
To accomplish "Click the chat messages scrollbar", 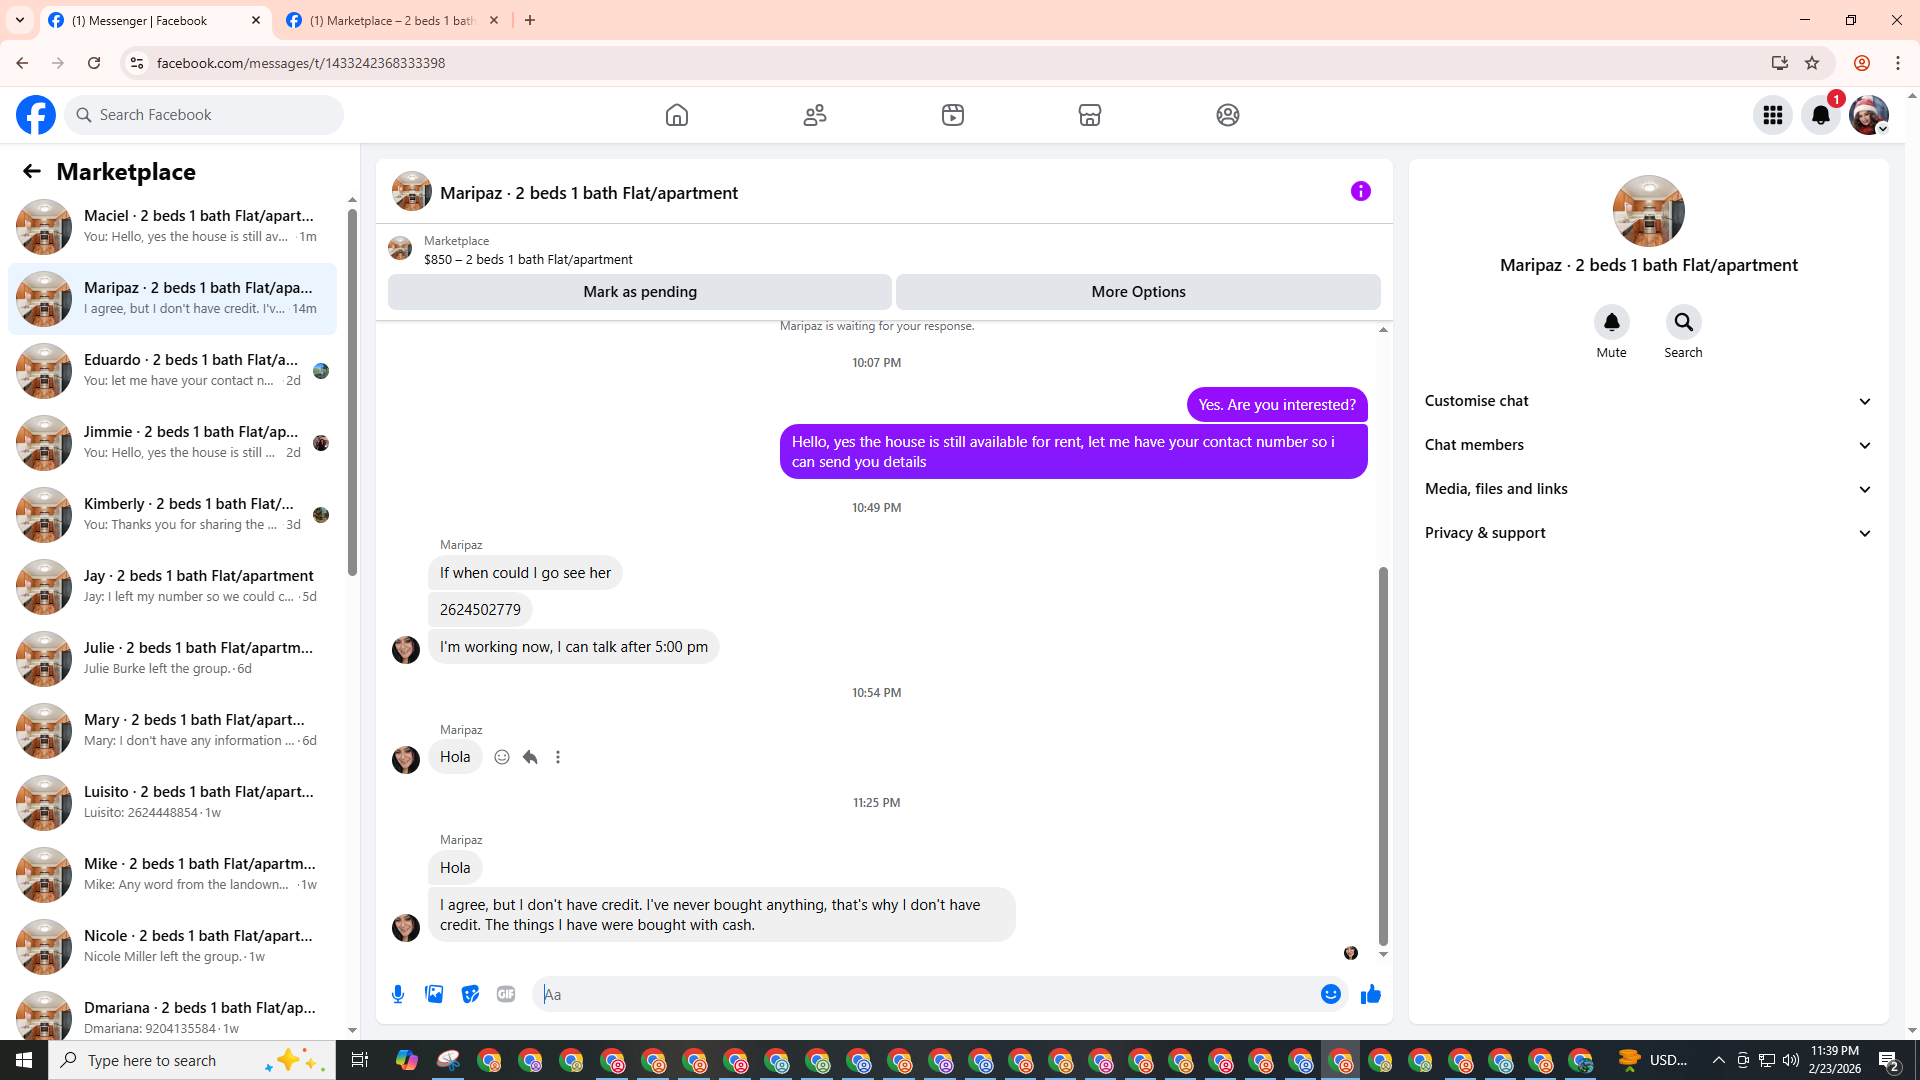I will click(1383, 755).
